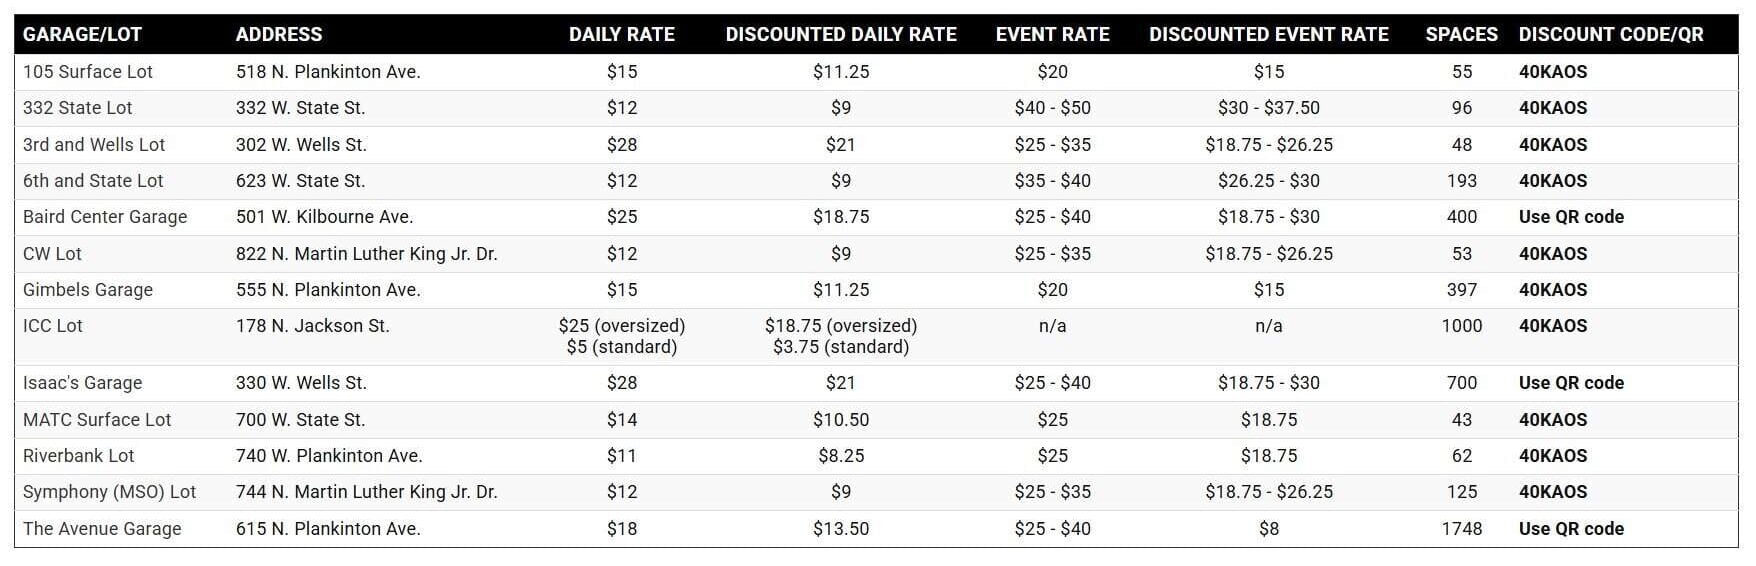Click the 178 N. Jackson St. address

312,326
